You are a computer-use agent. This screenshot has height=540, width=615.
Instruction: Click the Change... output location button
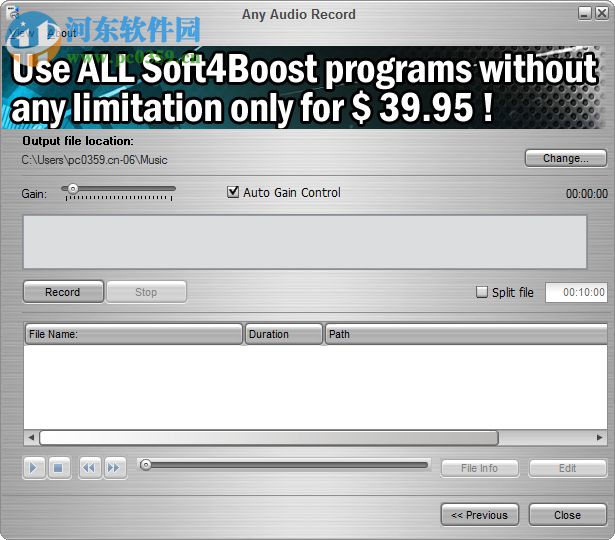[566, 158]
